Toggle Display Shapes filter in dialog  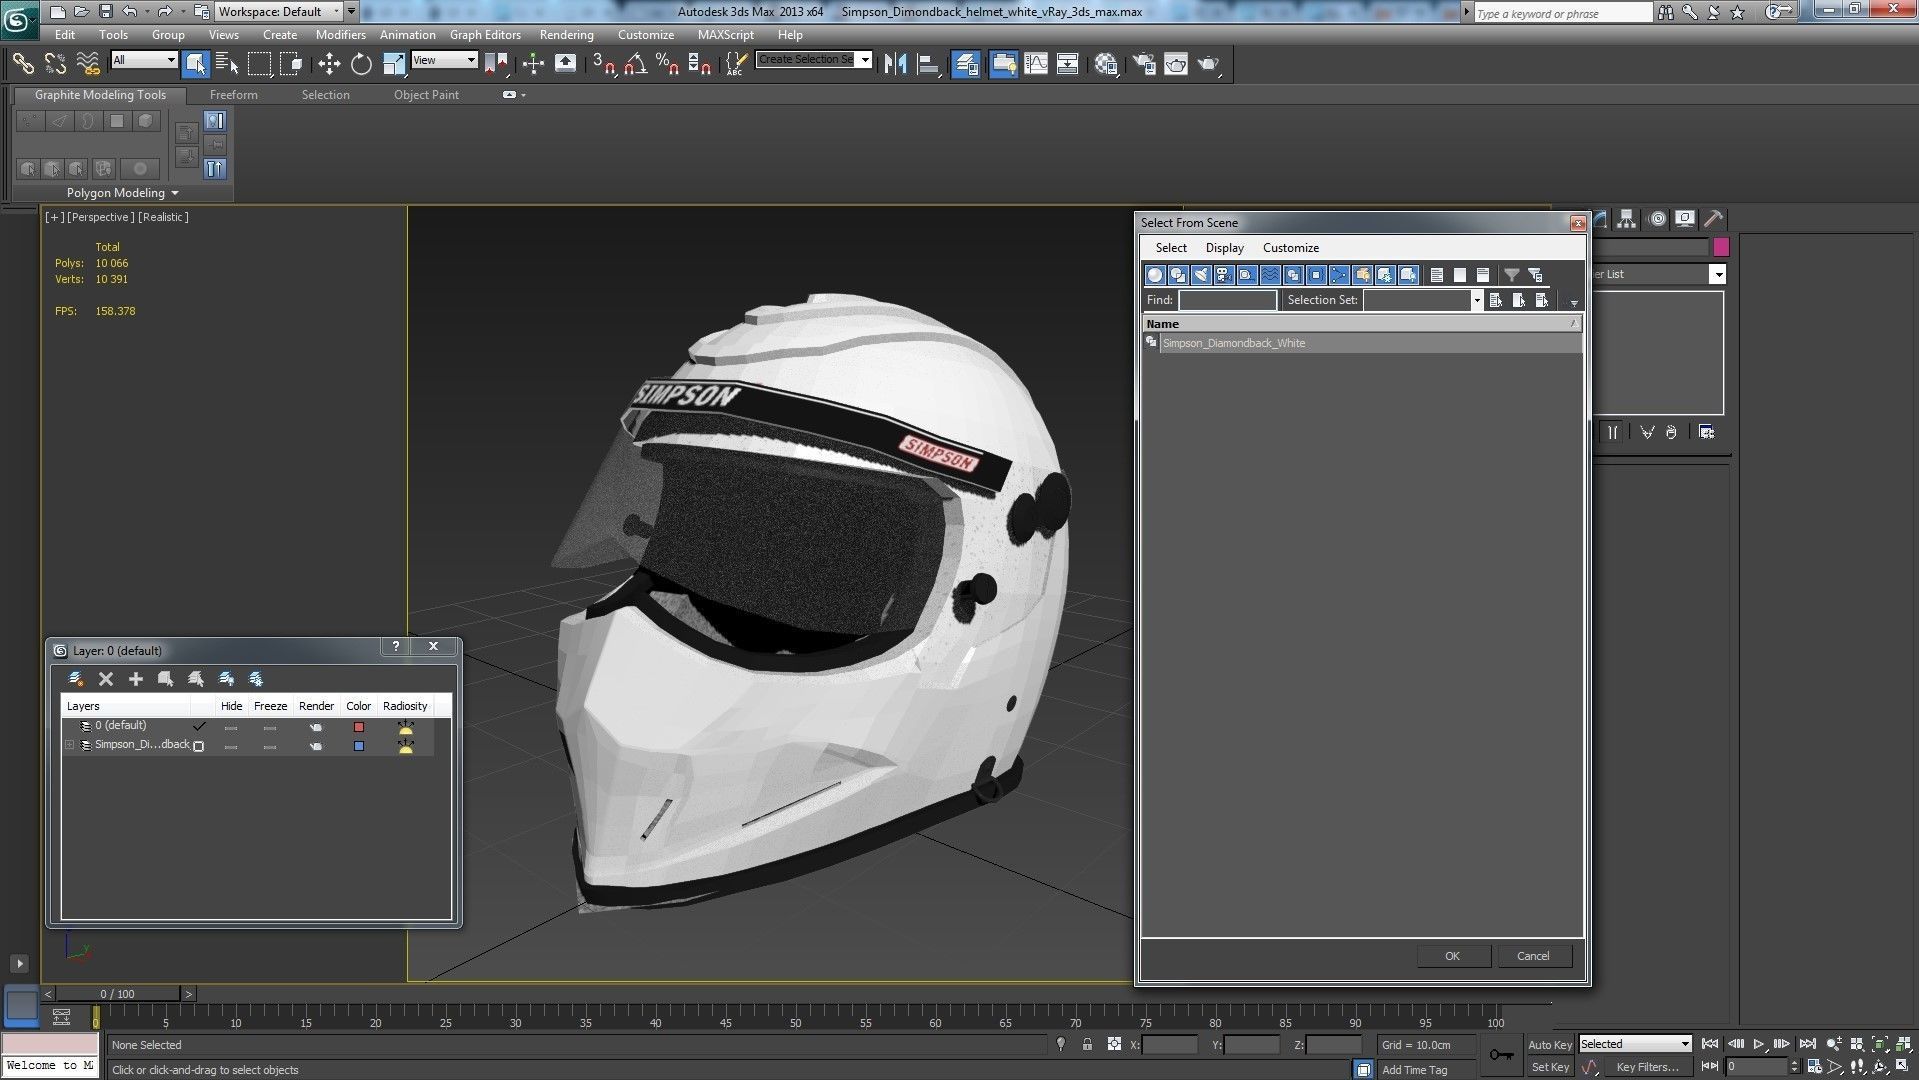tap(1178, 274)
